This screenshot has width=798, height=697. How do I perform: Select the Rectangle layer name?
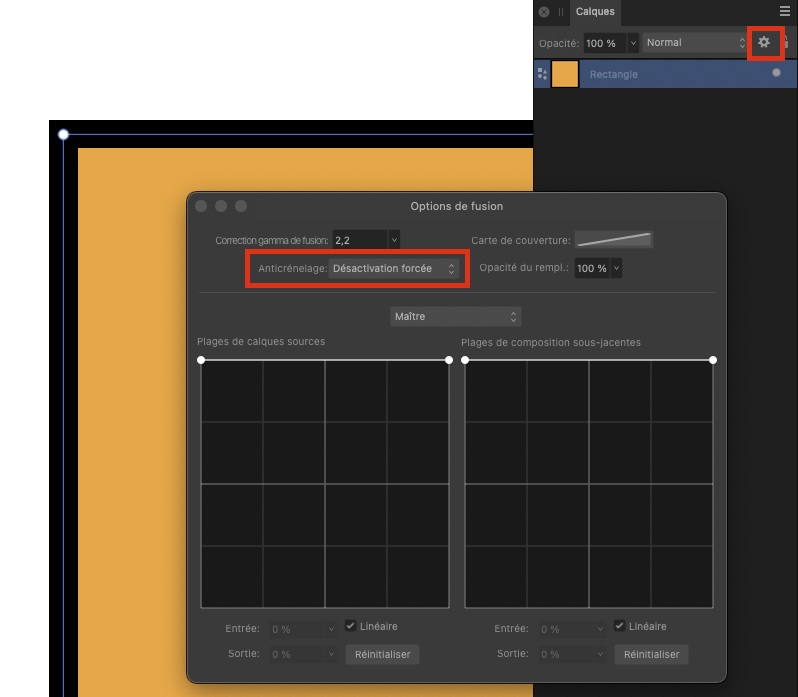click(613, 74)
